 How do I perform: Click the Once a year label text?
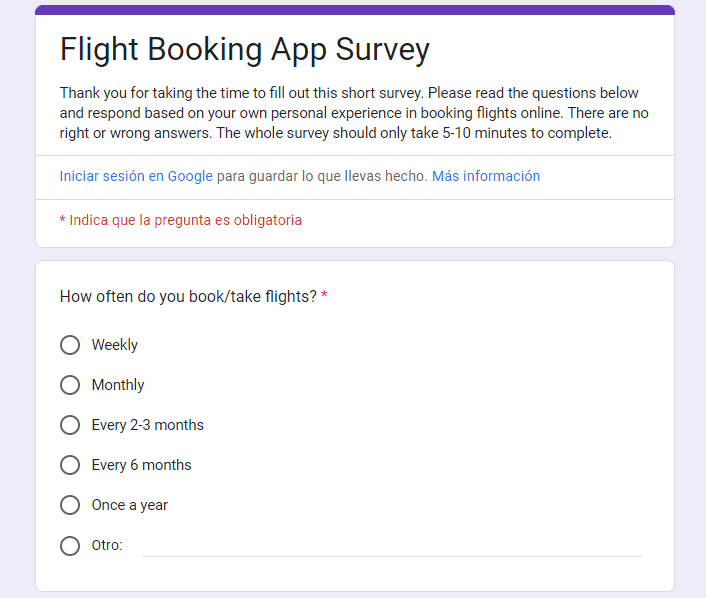(x=130, y=505)
